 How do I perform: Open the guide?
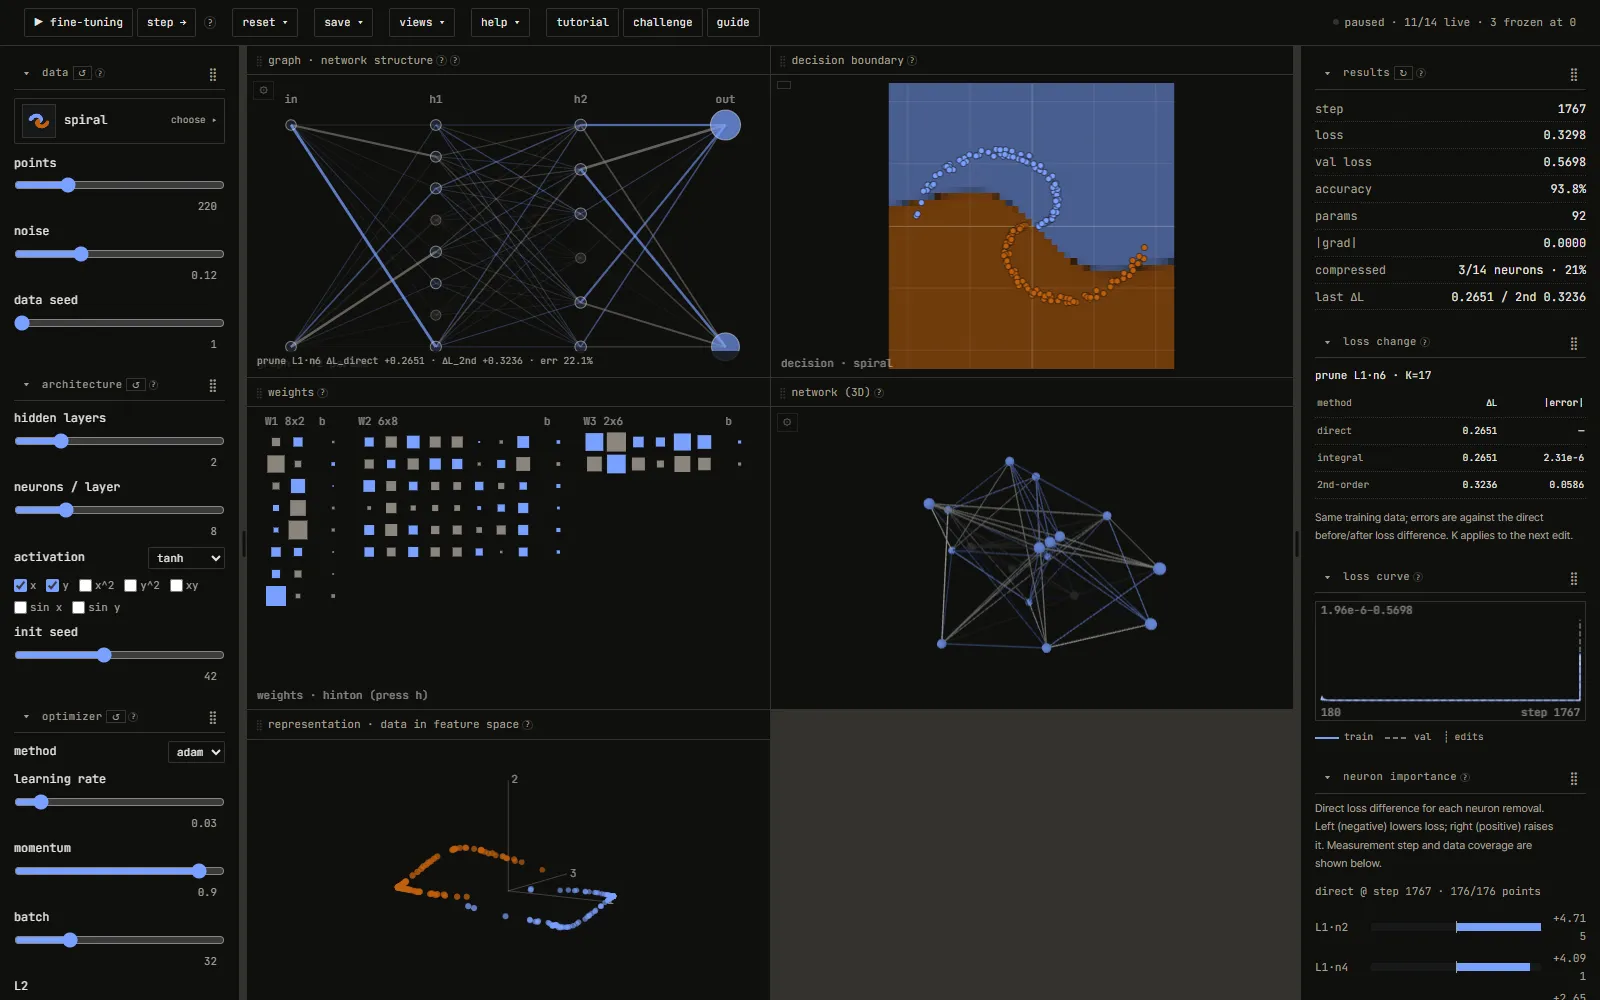(x=733, y=22)
